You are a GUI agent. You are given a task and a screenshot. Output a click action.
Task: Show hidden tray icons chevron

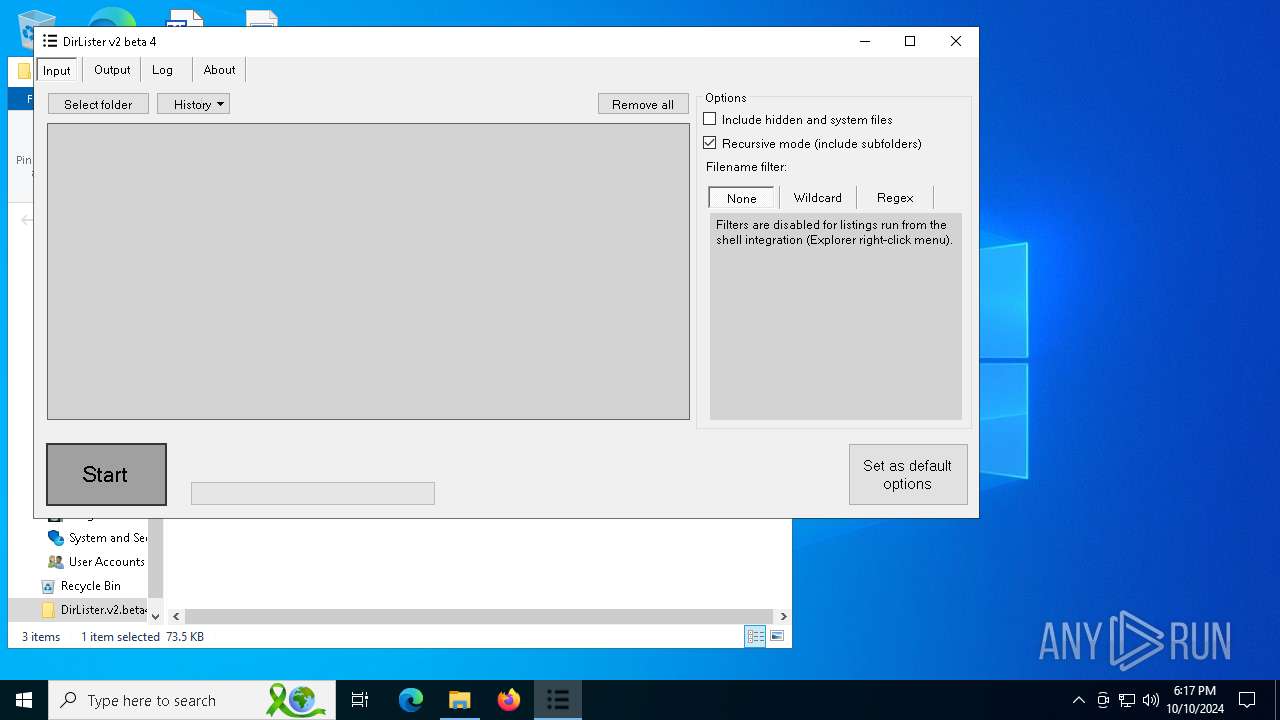1078,700
